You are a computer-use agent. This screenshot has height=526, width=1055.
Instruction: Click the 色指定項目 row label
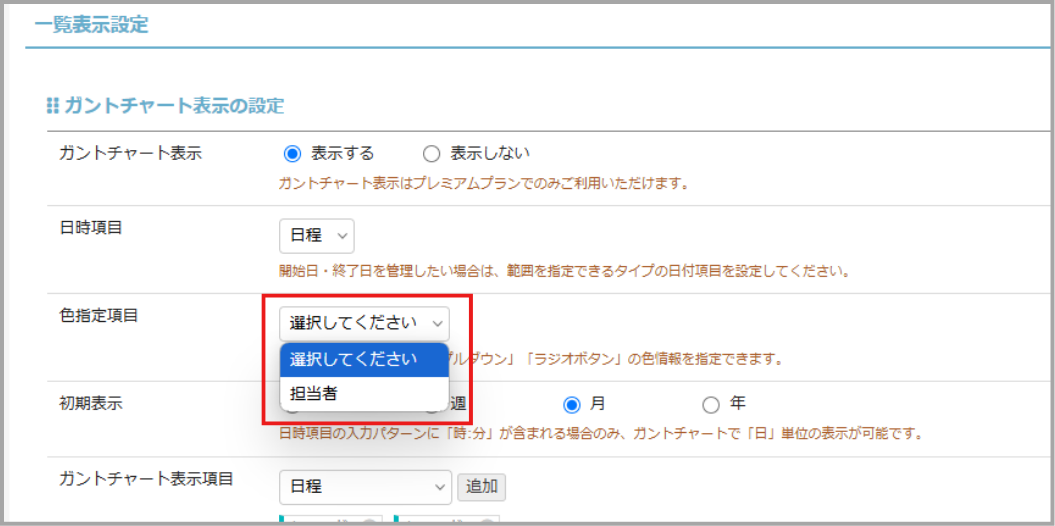pyautogui.click(x=98, y=315)
